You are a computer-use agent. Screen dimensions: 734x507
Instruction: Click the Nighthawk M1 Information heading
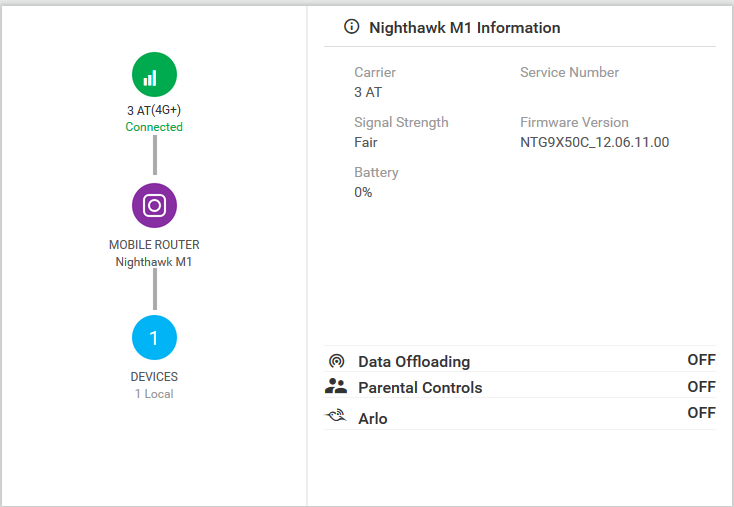464,28
